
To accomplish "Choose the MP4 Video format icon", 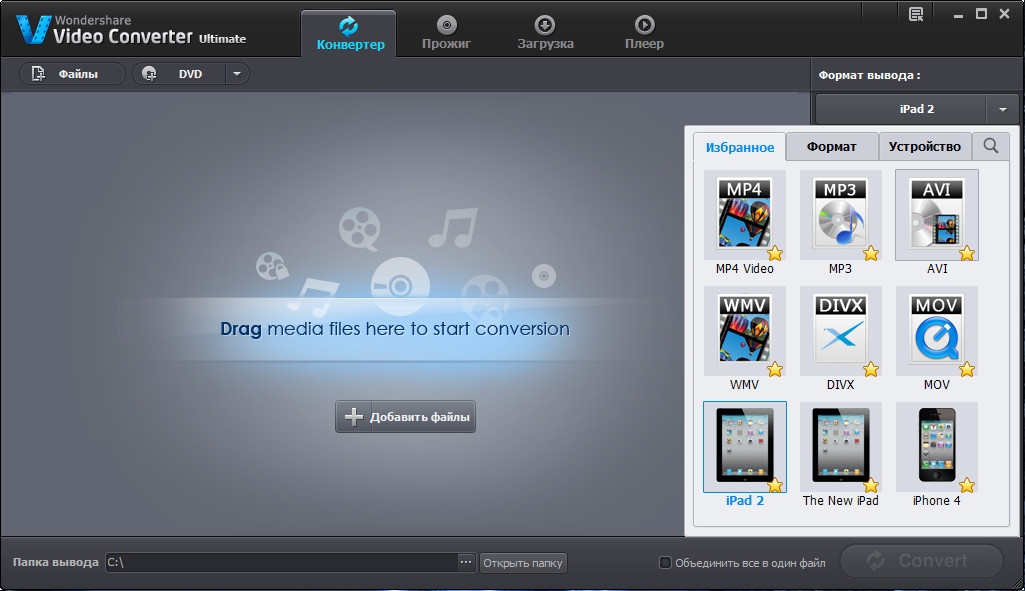I will [x=744, y=214].
